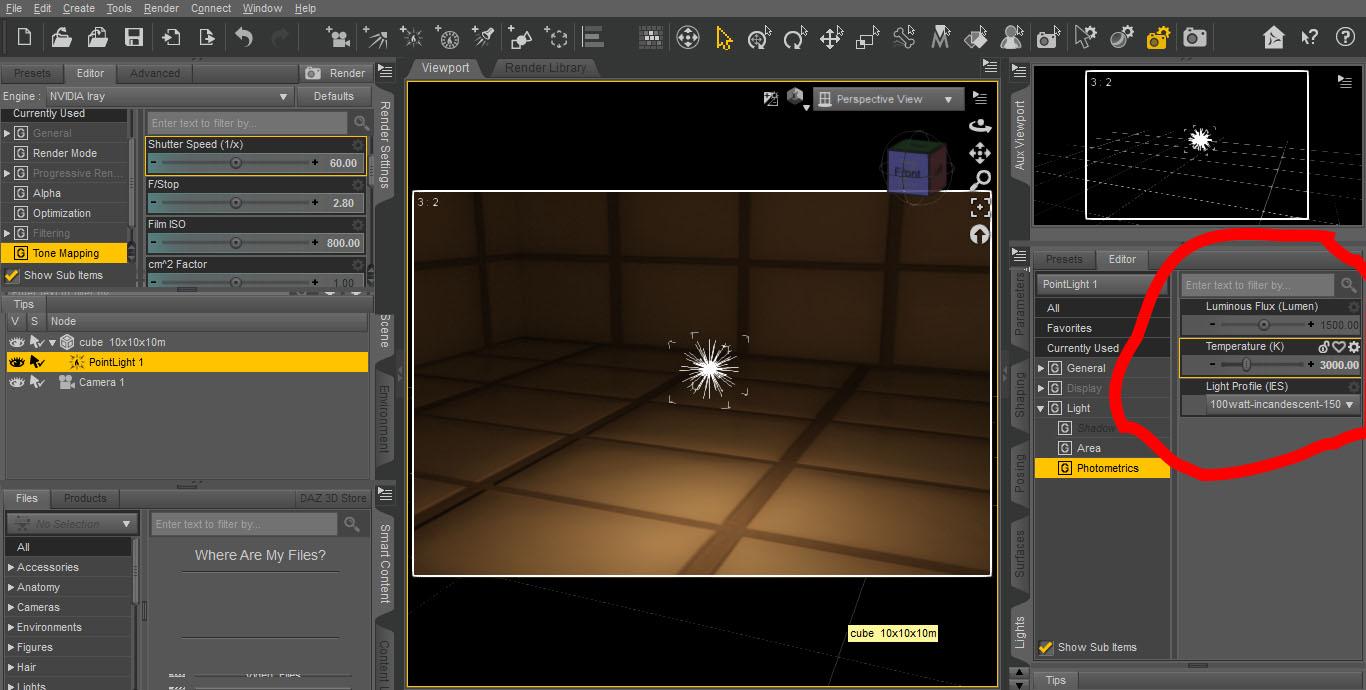1366x690 pixels.
Task: Create a new distant light
Action: 375,38
